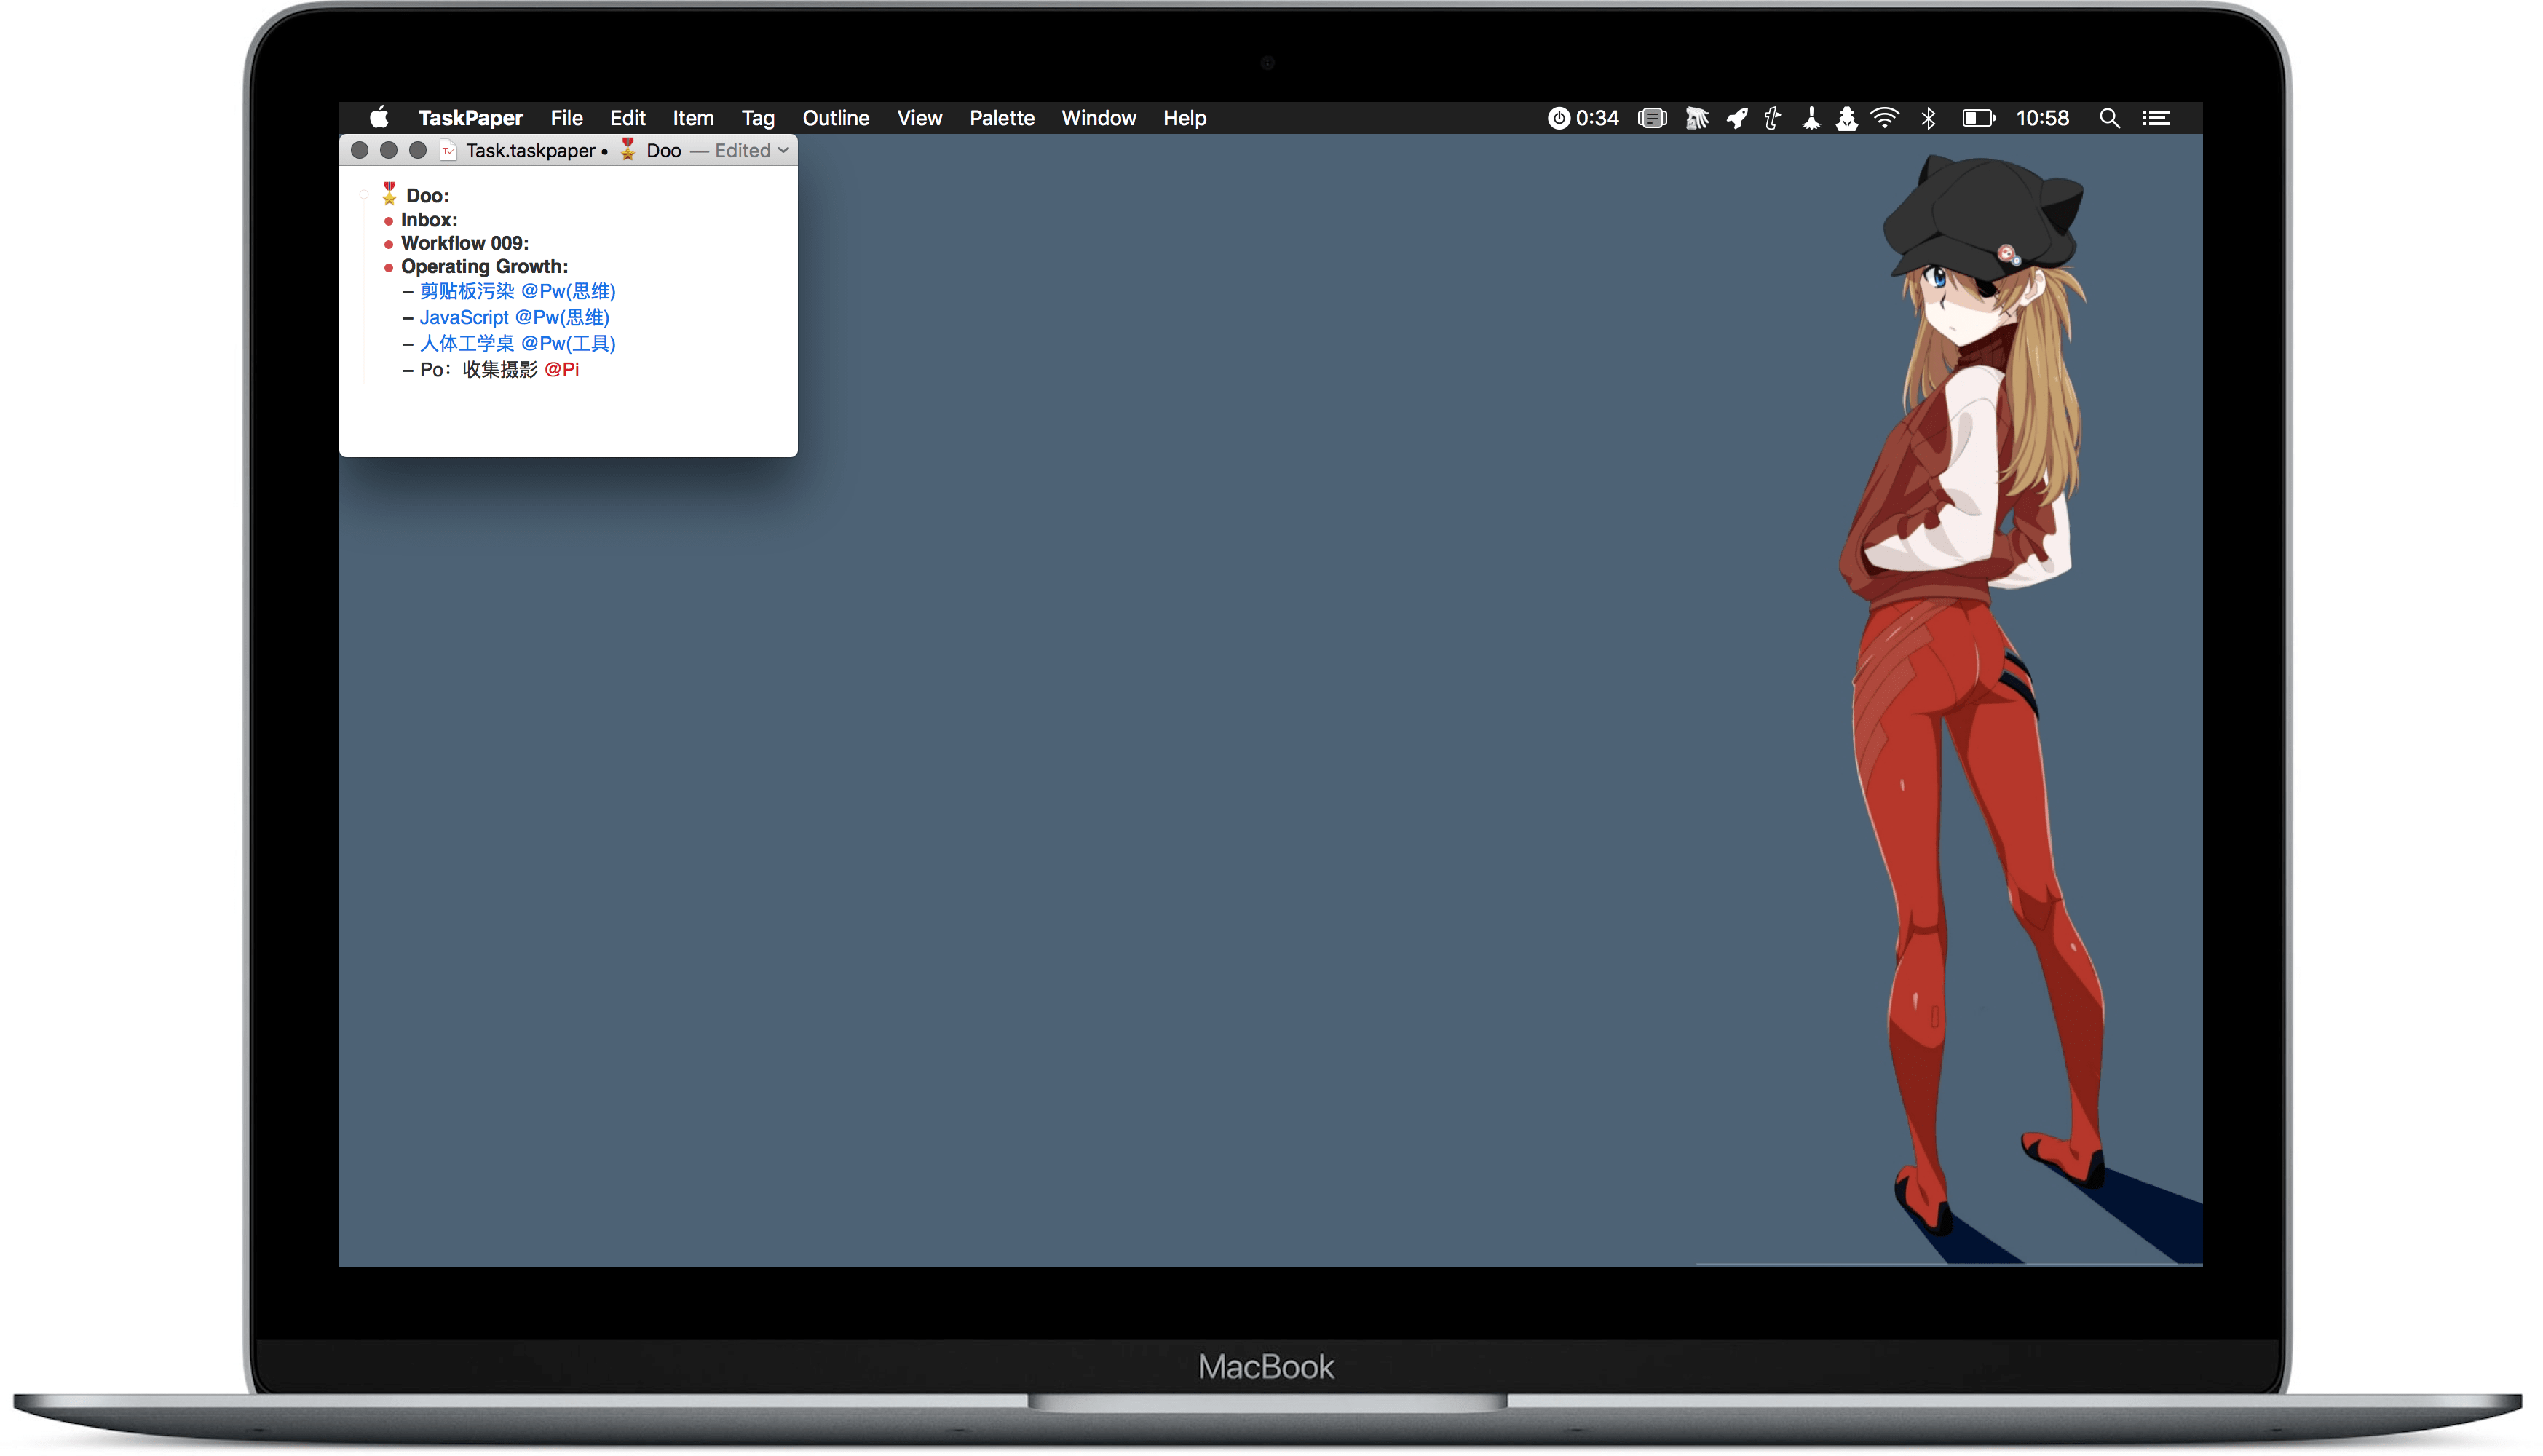This screenshot has width=2543, height=1456.
Task: Open the Outline menu
Action: point(835,118)
